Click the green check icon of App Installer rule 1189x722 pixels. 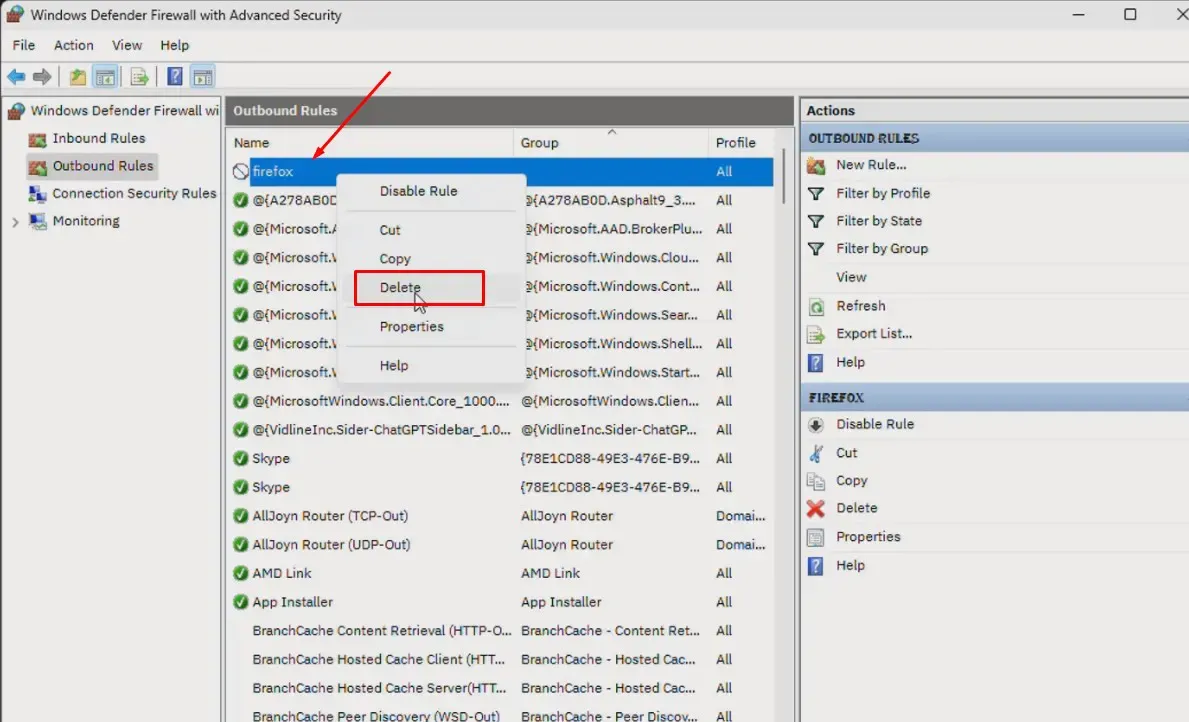click(240, 602)
